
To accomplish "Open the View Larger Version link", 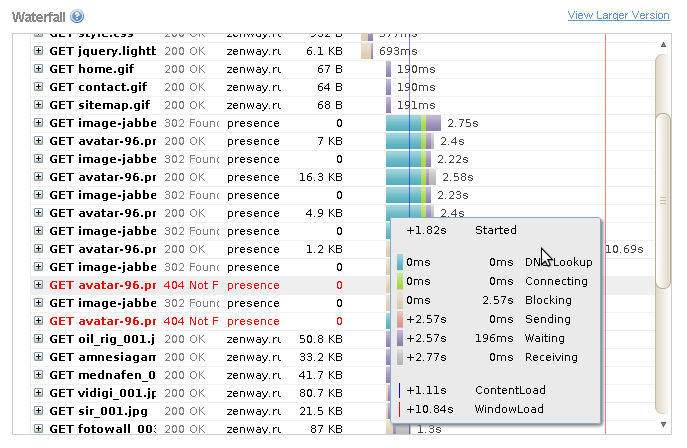I will (x=618, y=15).
